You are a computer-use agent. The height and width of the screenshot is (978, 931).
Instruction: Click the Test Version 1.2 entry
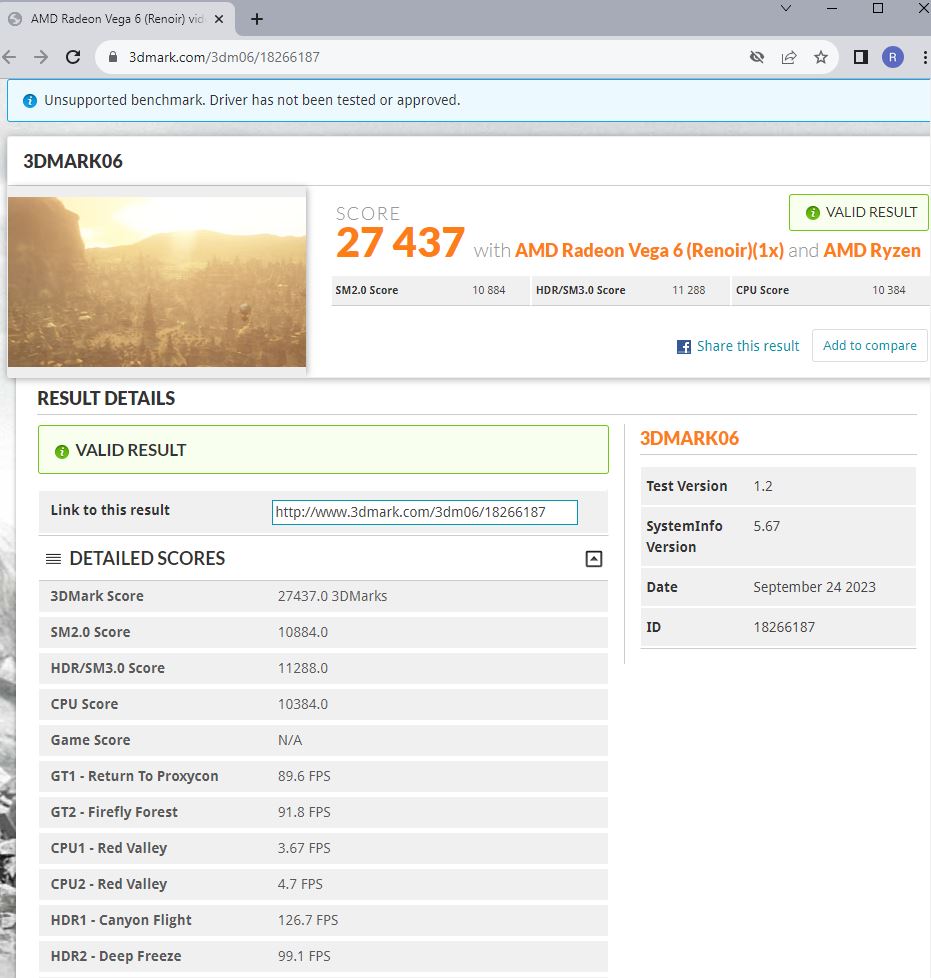pyautogui.click(x=778, y=487)
